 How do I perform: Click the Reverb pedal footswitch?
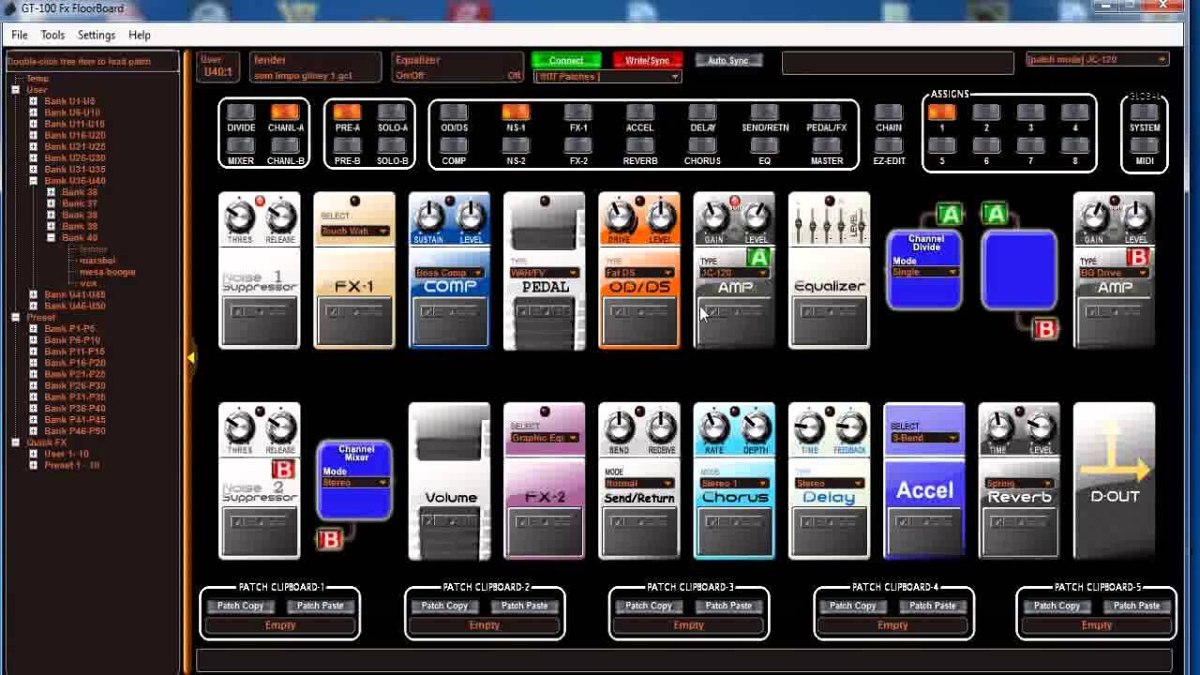1019,530
